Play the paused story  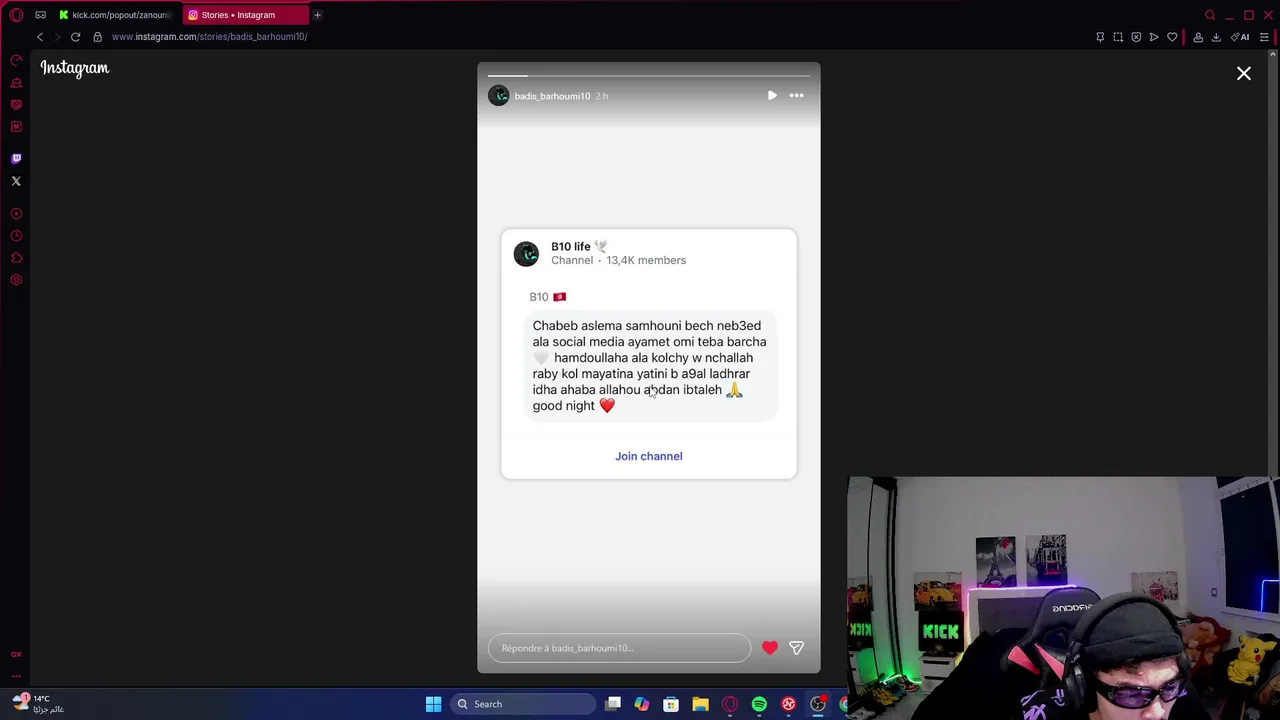(x=772, y=96)
